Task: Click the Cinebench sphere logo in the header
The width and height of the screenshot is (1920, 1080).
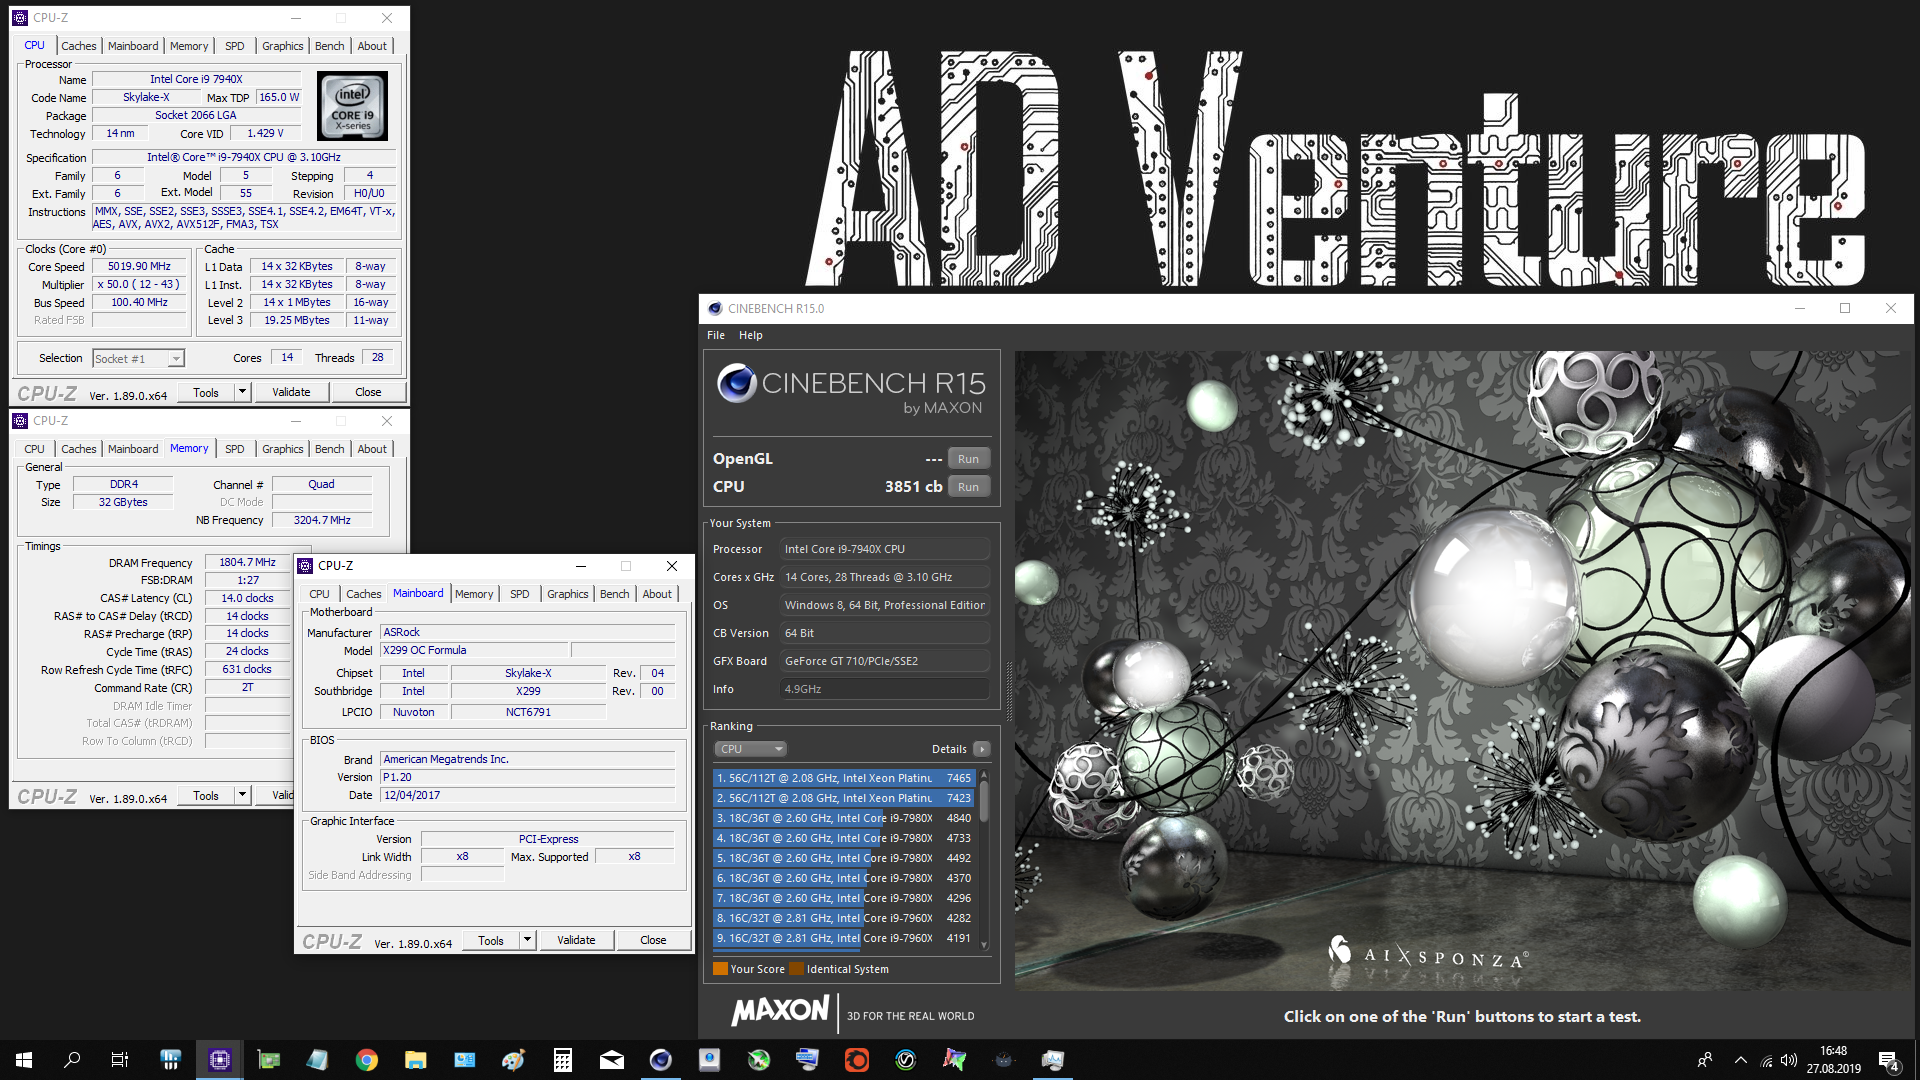Action: click(736, 383)
